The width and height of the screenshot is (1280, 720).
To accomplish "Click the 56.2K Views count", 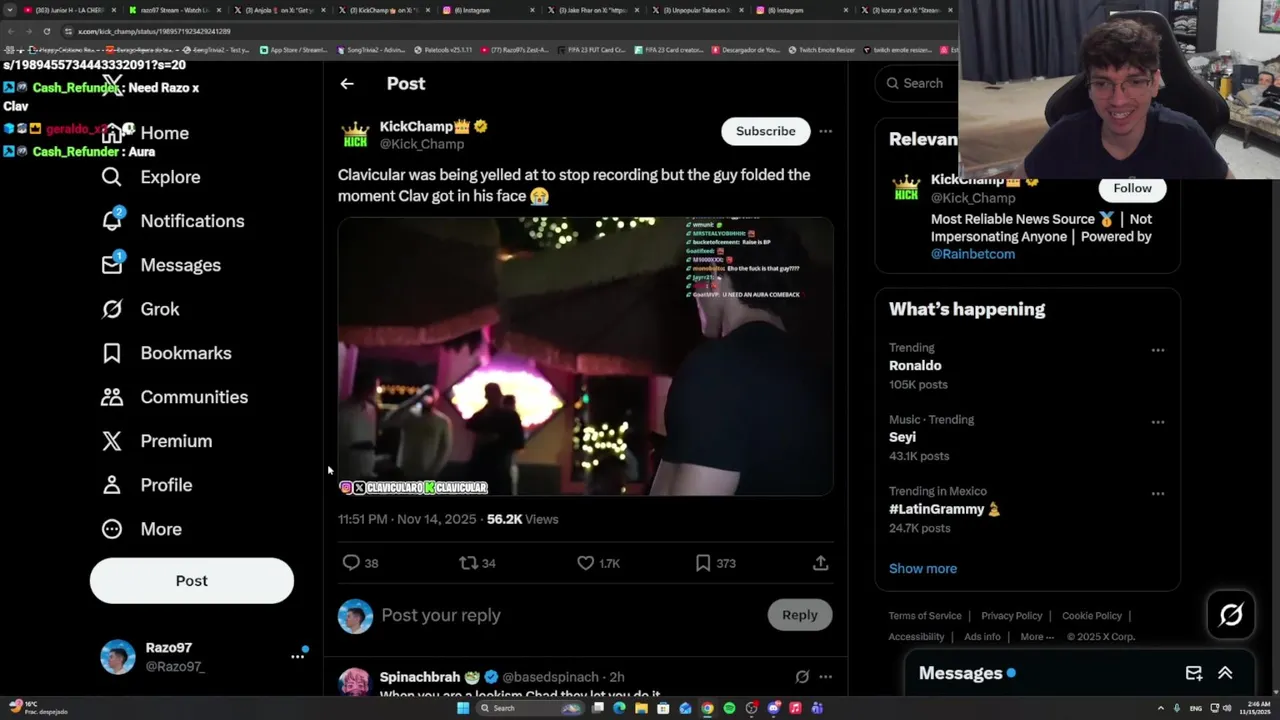I will (522, 519).
